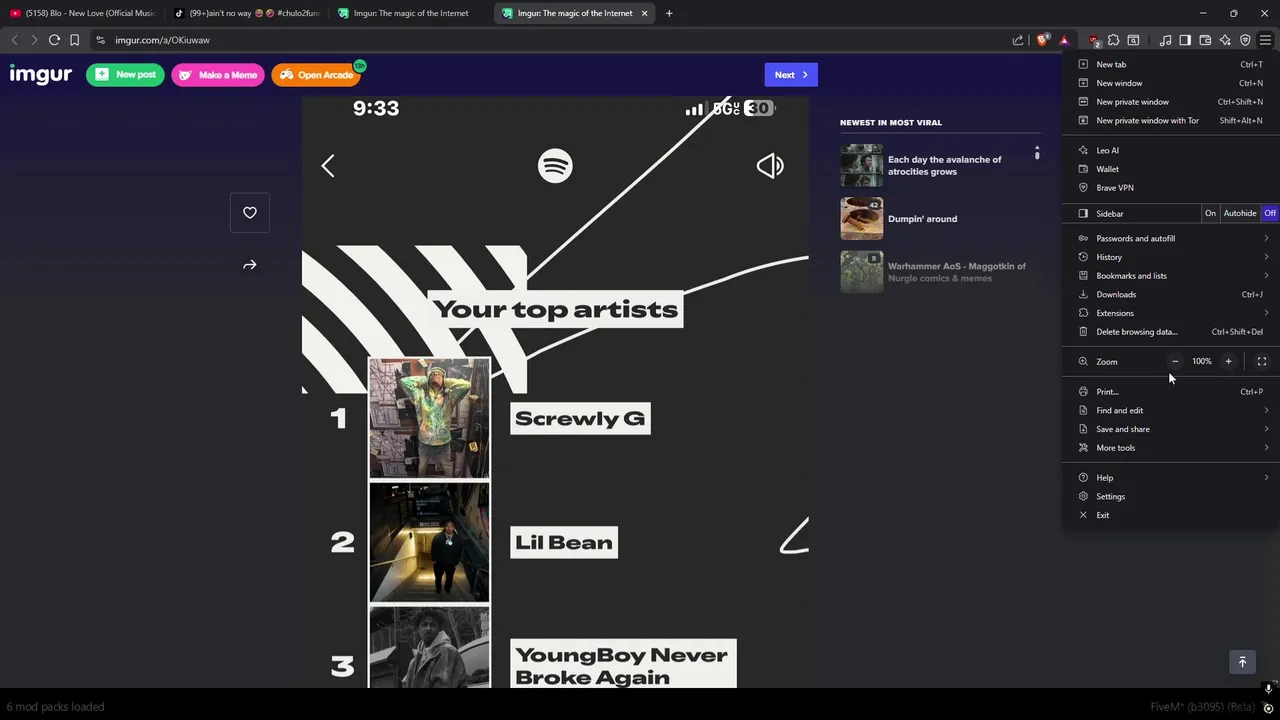
Task: Set Sidebar to Off
Action: click(1270, 213)
